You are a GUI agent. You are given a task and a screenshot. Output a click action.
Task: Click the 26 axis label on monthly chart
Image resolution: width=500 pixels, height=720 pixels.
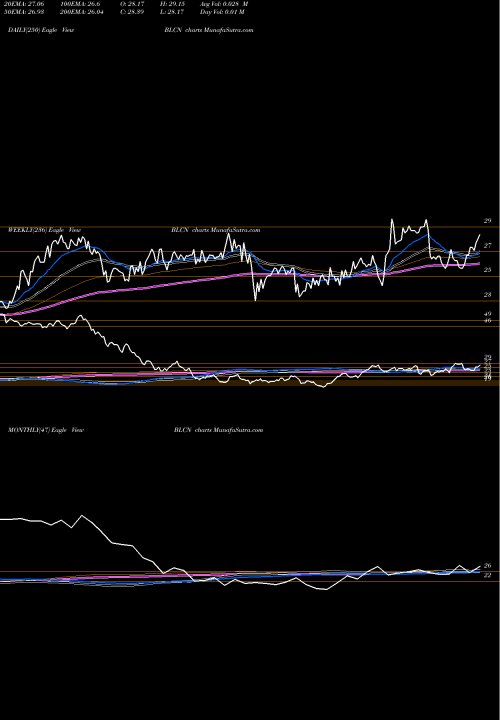point(488,566)
